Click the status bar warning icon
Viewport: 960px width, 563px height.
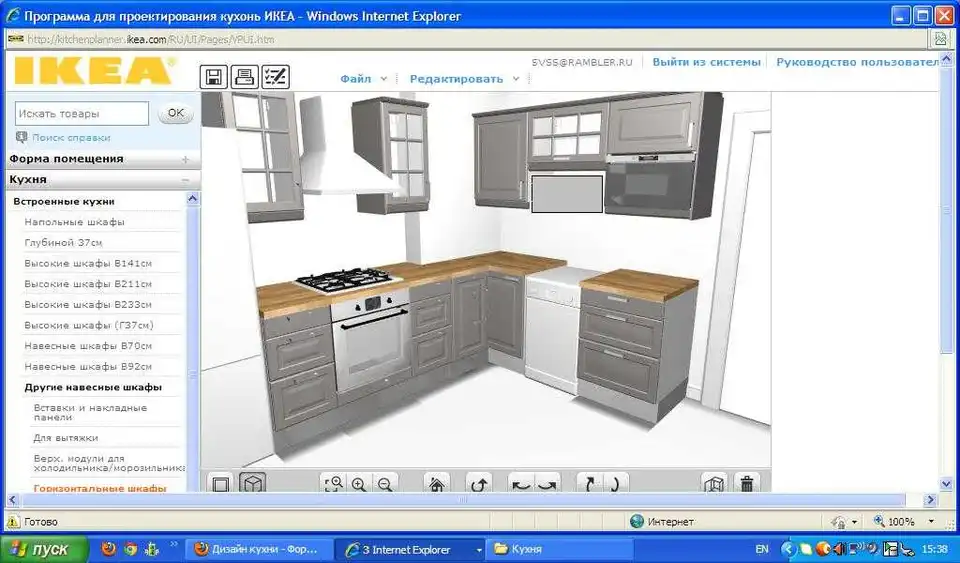pyautogui.click(x=13, y=521)
